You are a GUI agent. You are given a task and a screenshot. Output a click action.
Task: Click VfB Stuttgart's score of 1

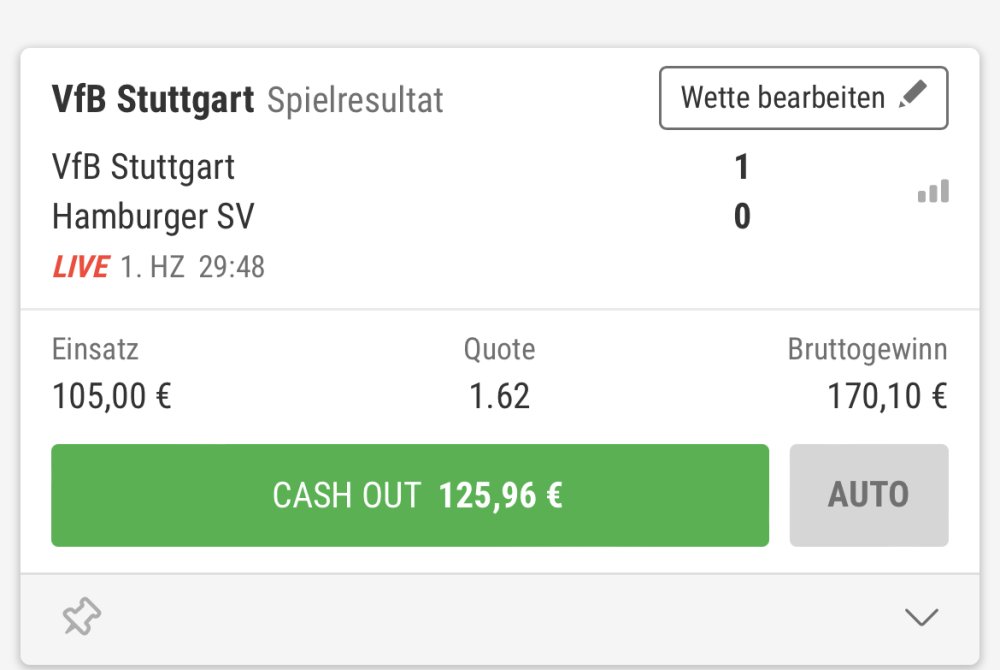741,167
